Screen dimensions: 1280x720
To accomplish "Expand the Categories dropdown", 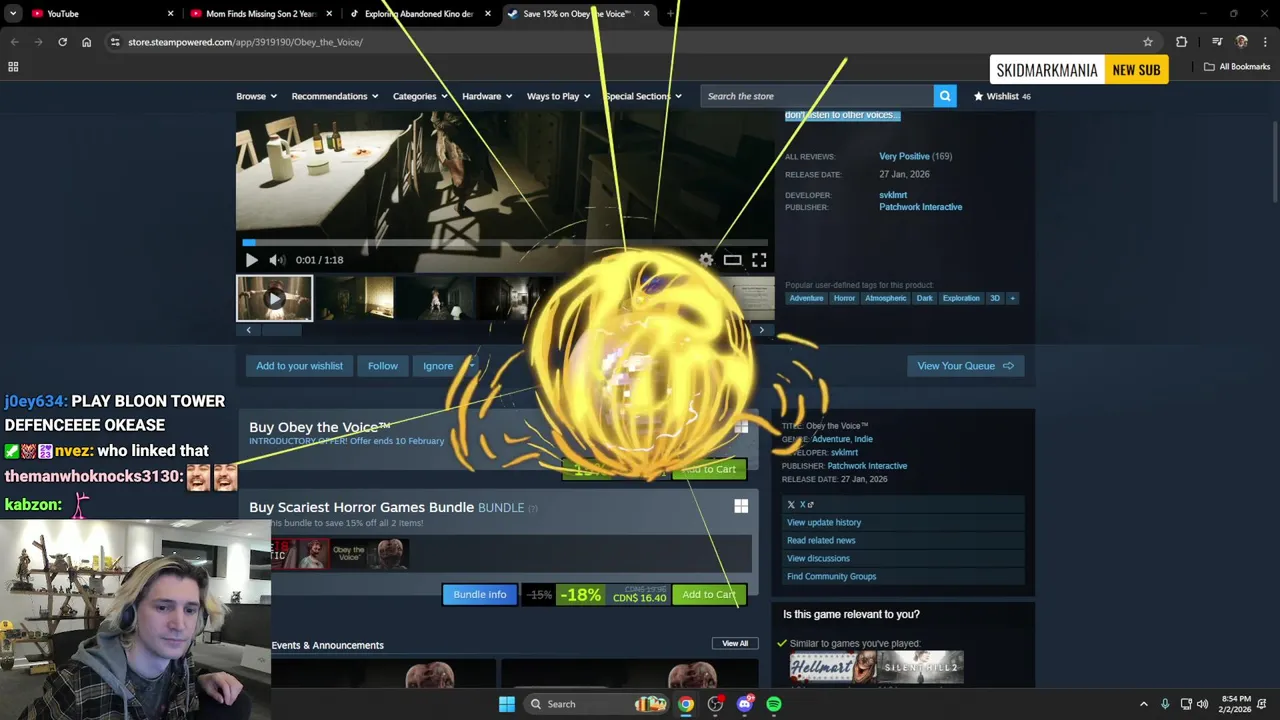I will point(420,96).
